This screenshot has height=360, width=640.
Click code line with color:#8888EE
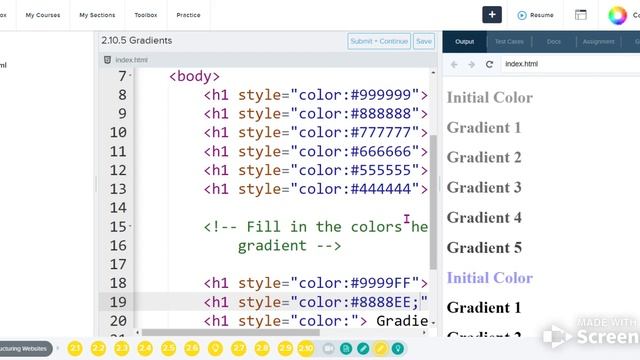click(x=316, y=302)
